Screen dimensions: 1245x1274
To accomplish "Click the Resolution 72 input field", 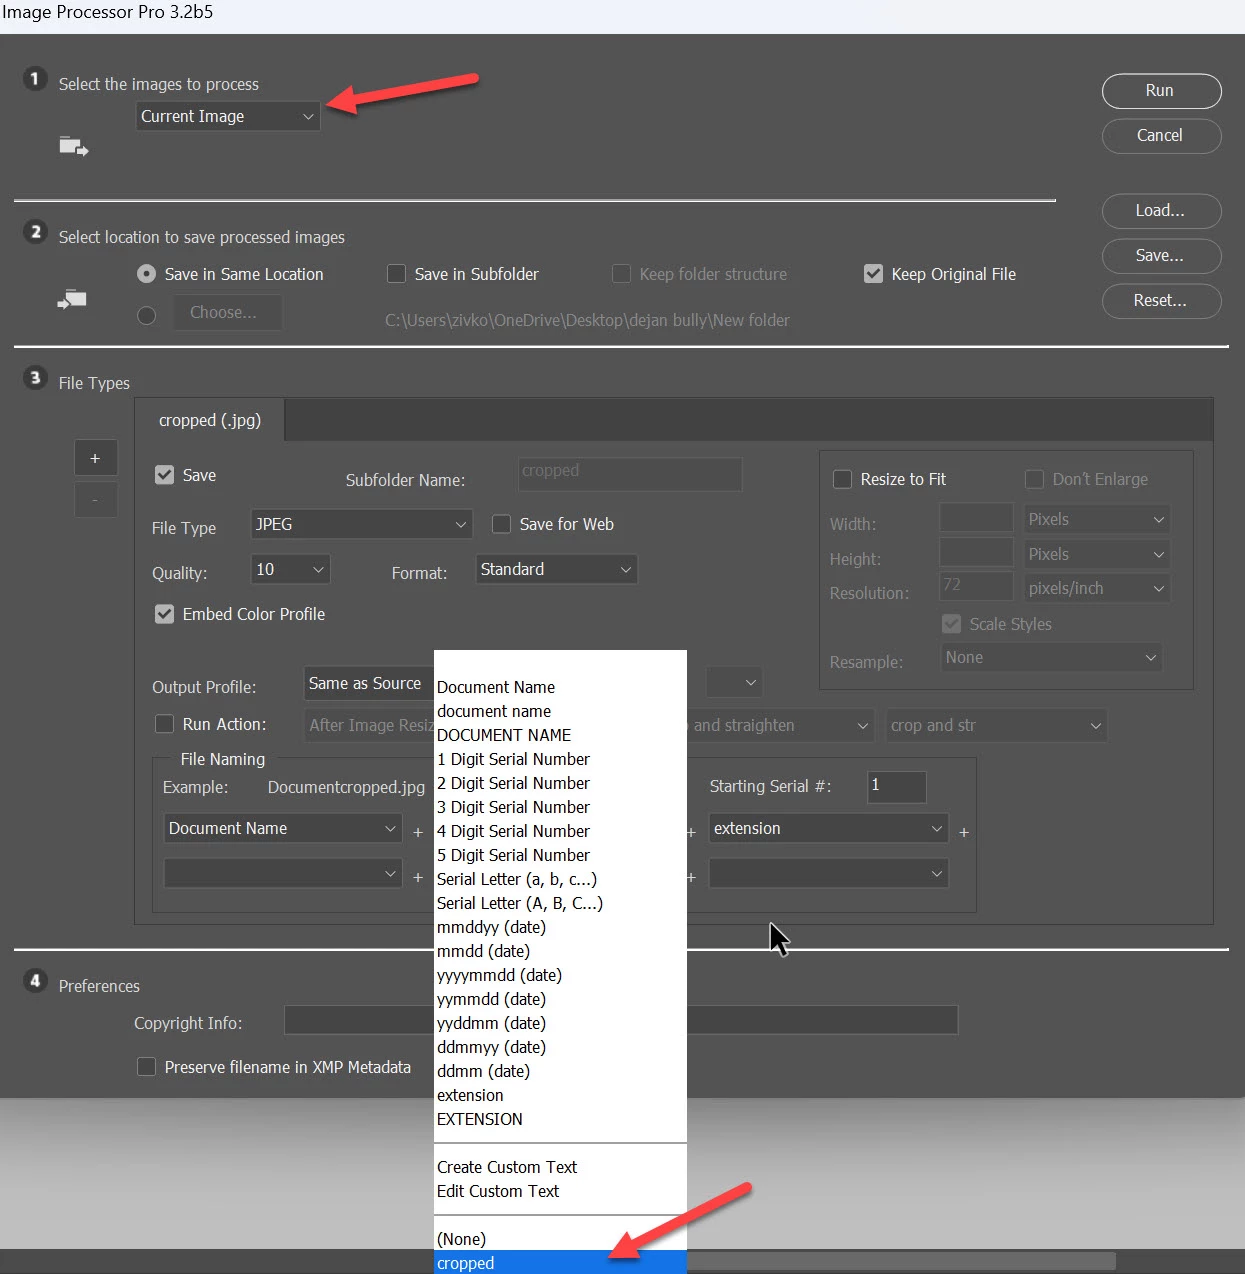I will pyautogui.click(x=976, y=586).
